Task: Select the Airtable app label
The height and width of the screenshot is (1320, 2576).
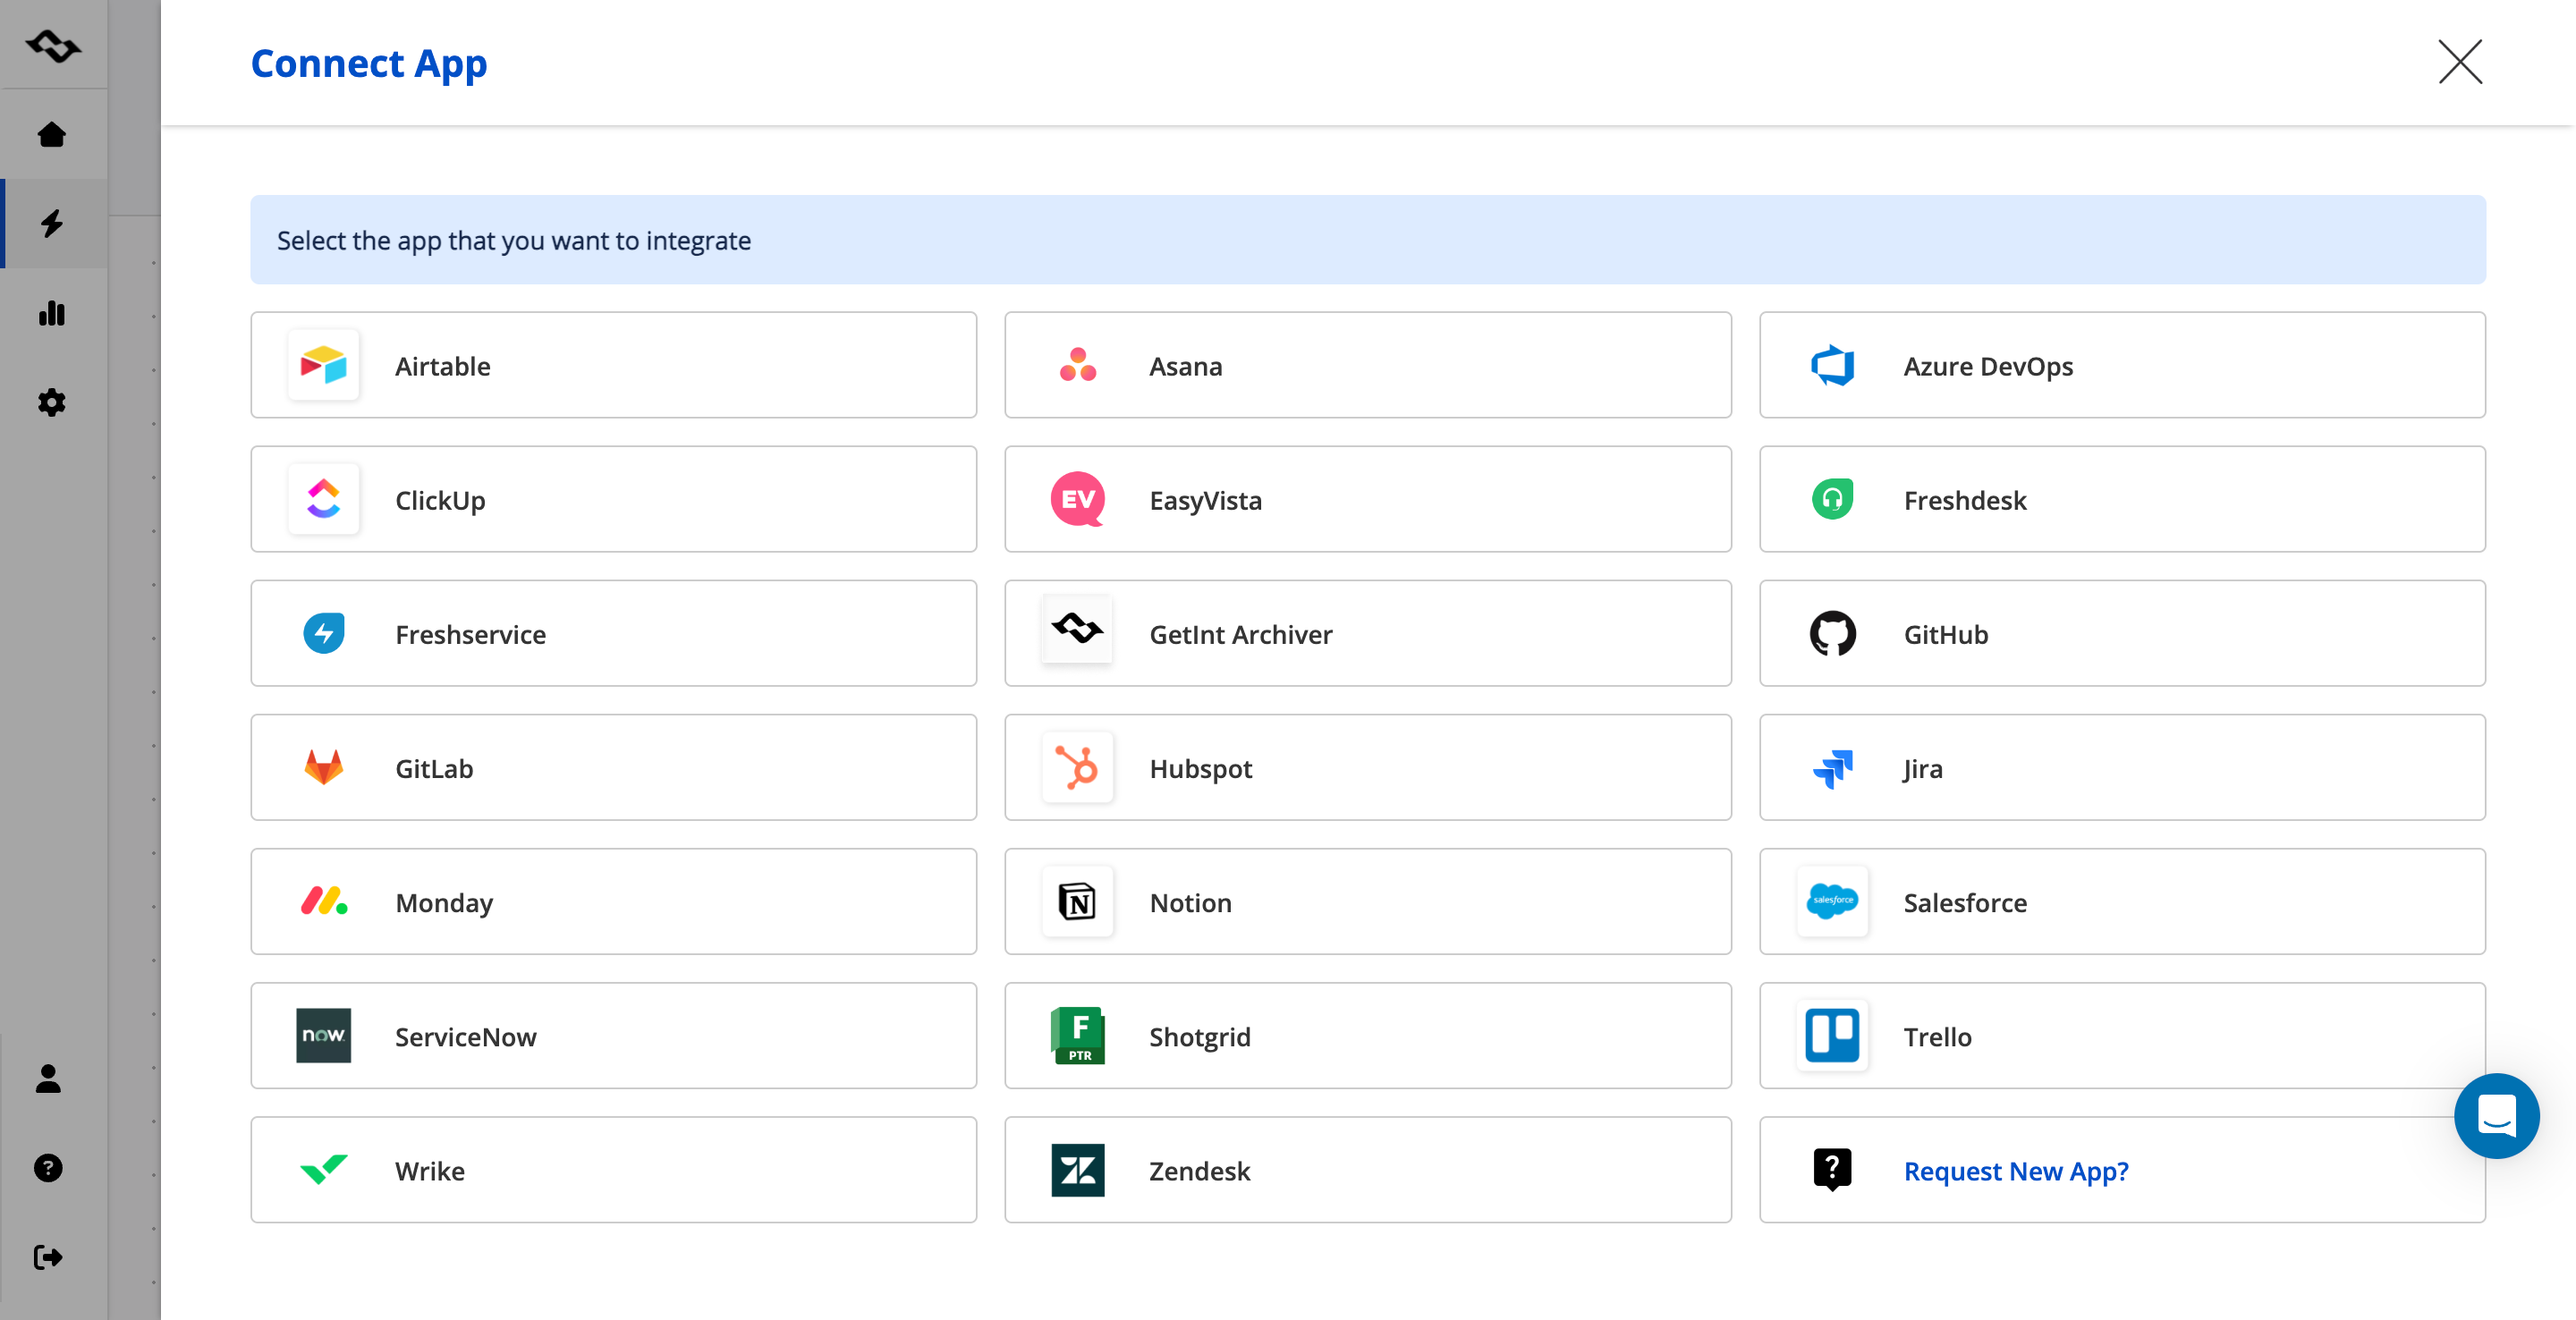Action: (443, 366)
